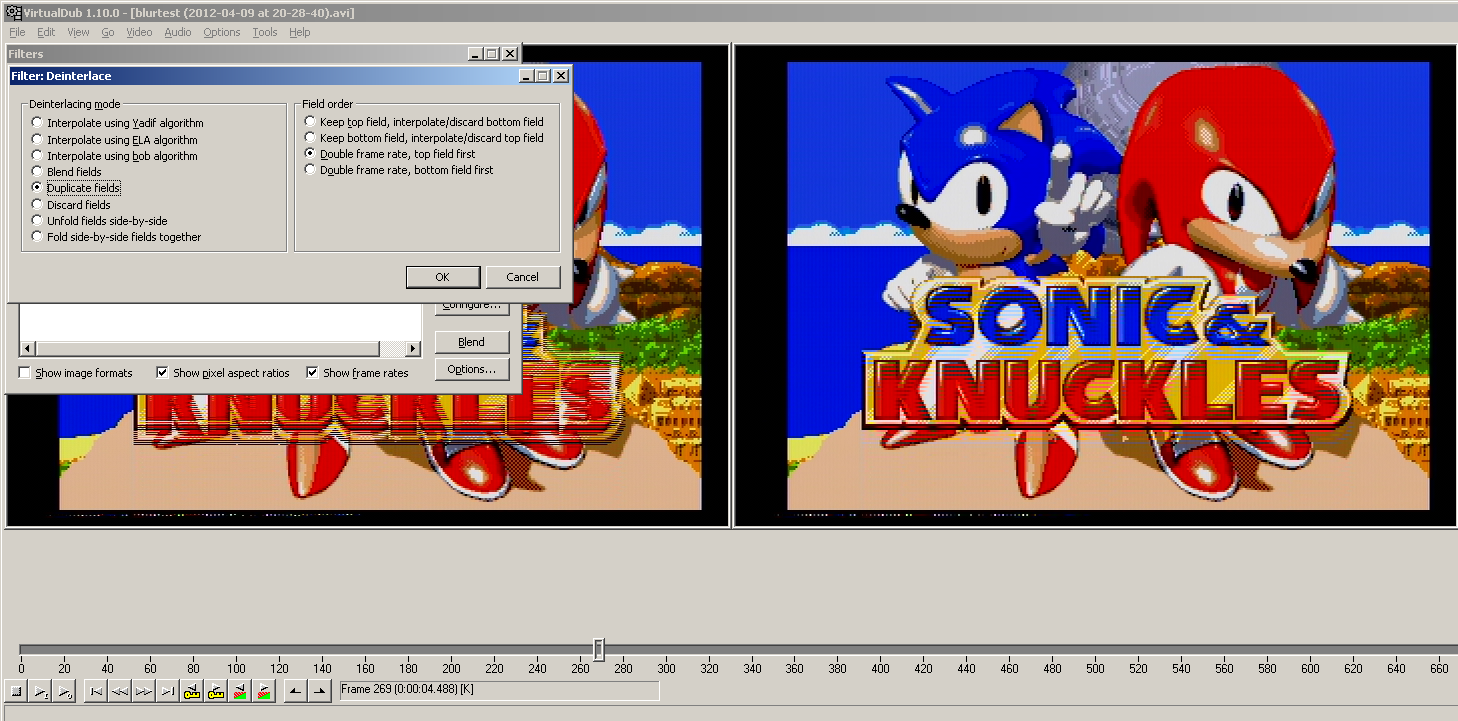
Task: Open the Help menu
Action: (x=300, y=32)
